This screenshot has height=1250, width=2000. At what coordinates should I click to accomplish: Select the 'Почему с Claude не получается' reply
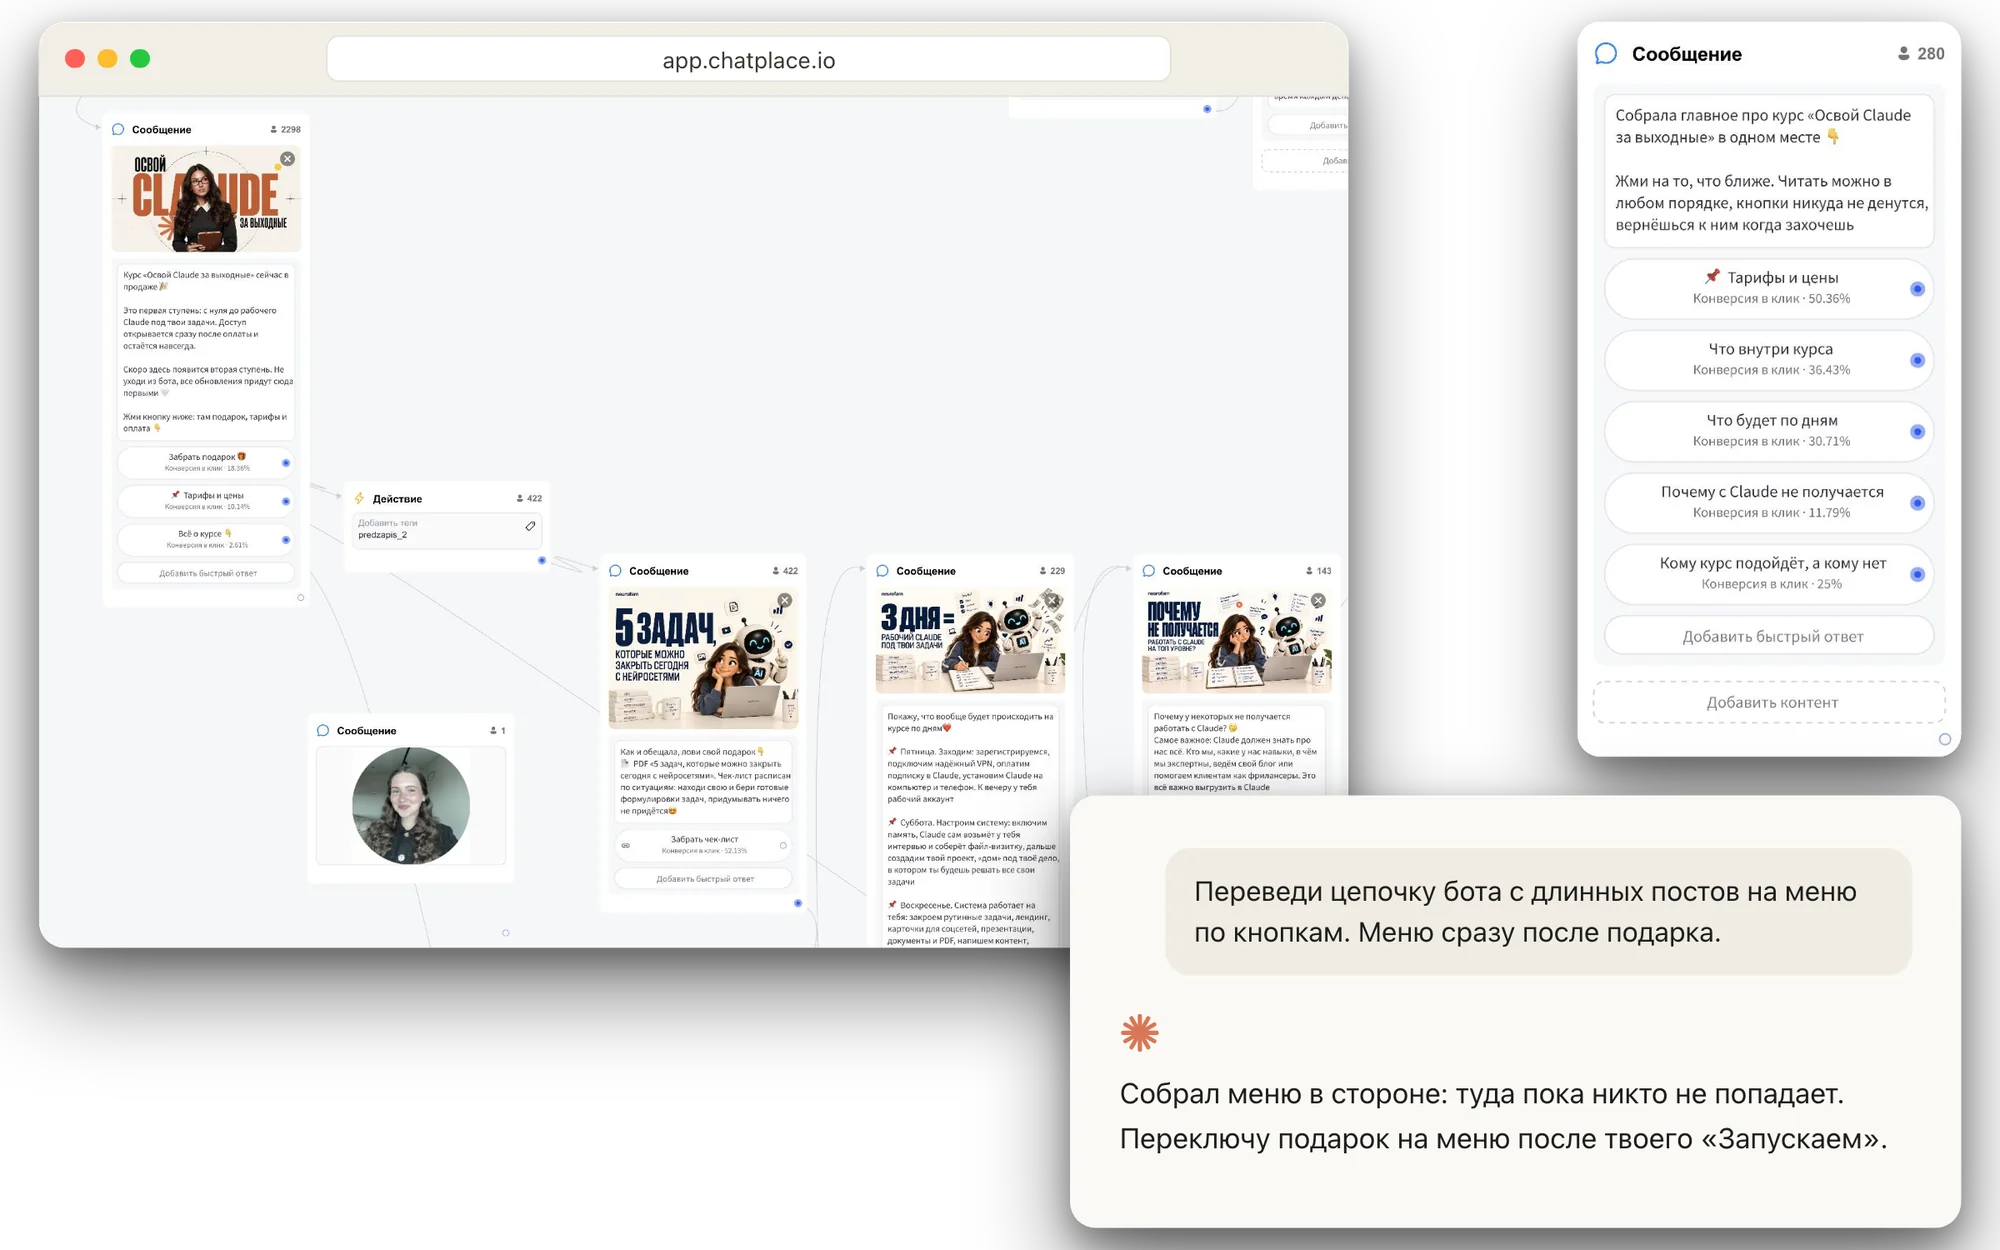pos(1769,502)
